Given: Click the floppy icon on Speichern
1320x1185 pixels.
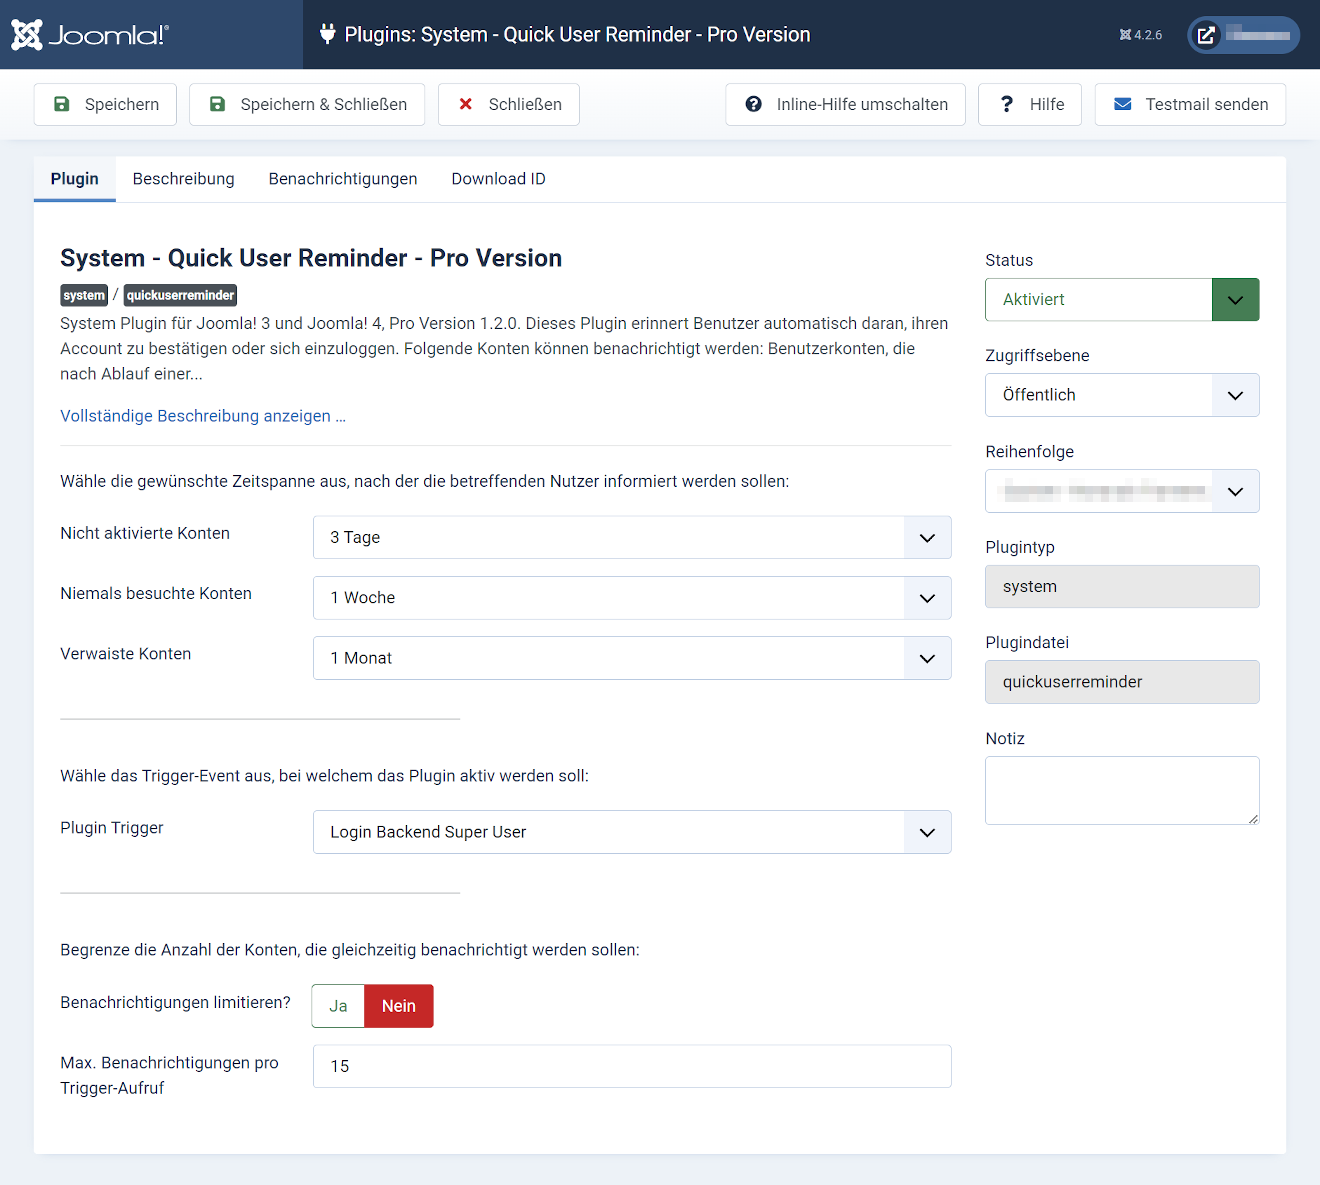Looking at the screenshot, I should pos(62,104).
